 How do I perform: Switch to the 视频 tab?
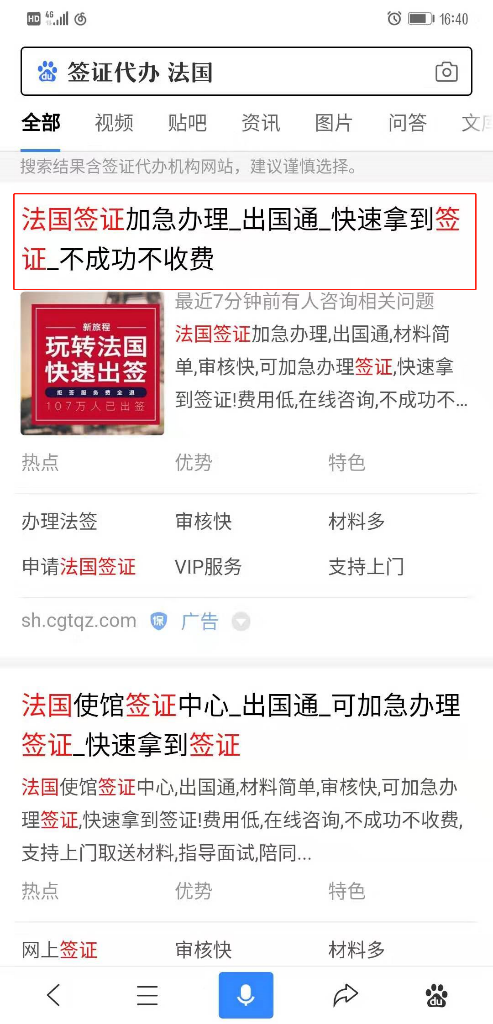[x=114, y=122]
